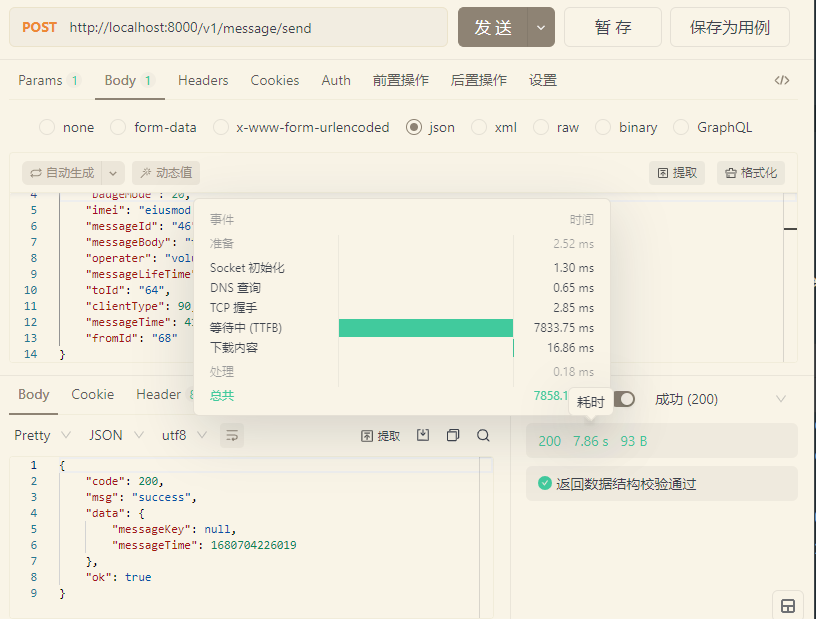Click the 保存为用例 button
Image resolution: width=816 pixels, height=619 pixels.
pos(729,28)
